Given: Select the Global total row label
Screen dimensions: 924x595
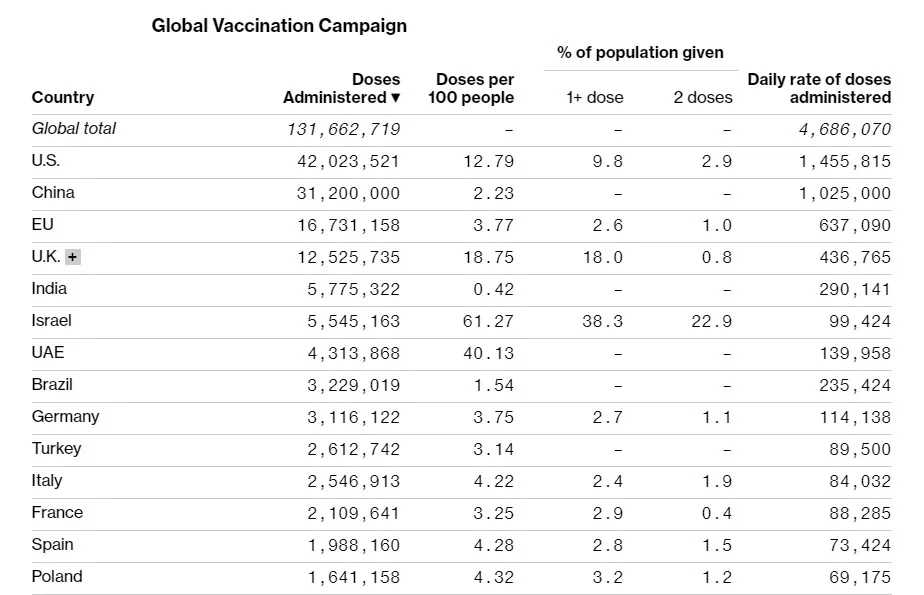Looking at the screenshot, I should coord(74,128).
